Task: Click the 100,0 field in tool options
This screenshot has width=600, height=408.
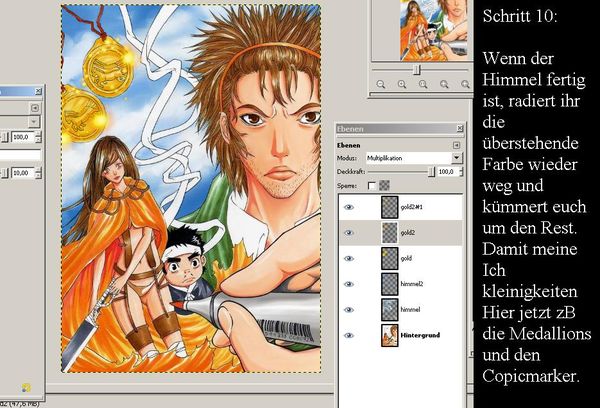Action: pyautogui.click(x=23, y=137)
